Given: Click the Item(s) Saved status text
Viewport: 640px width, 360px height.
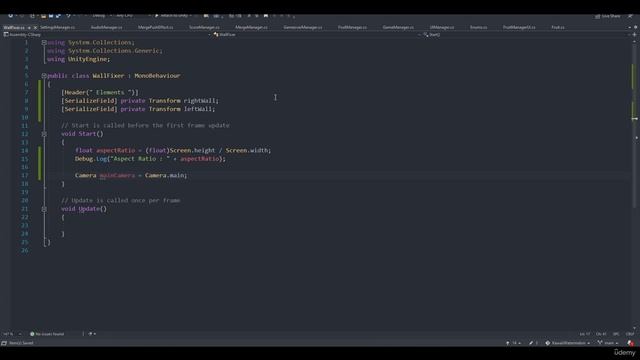Looking at the screenshot, I should pyautogui.click(x=21, y=343).
